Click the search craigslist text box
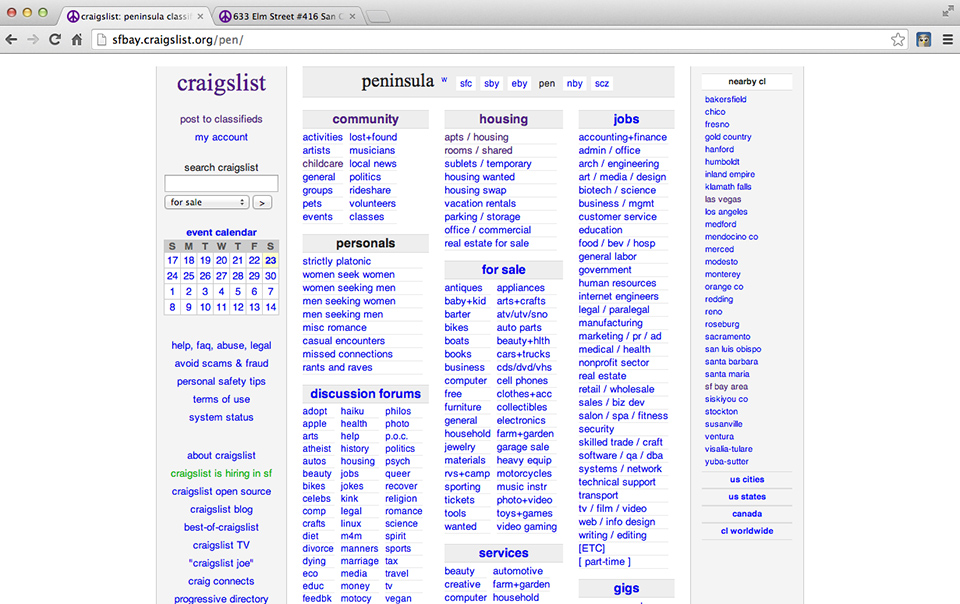 point(221,183)
